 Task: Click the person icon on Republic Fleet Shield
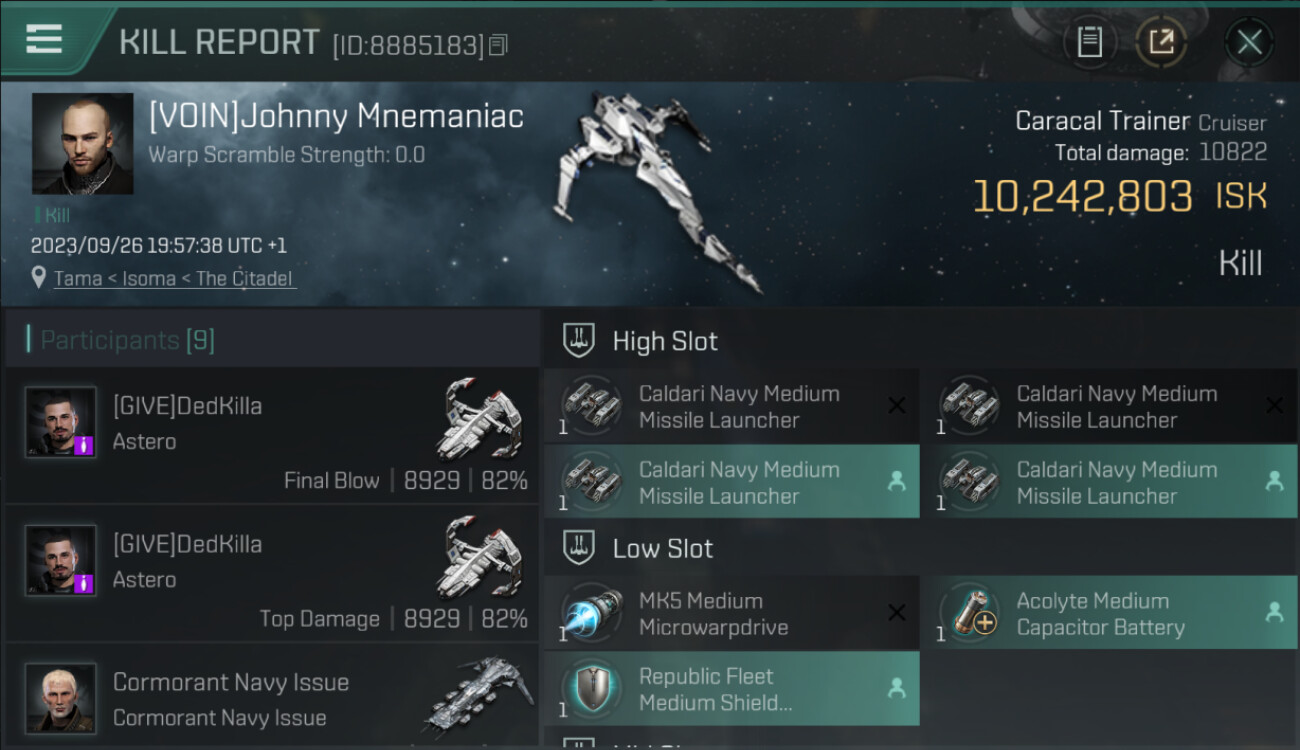coord(897,688)
